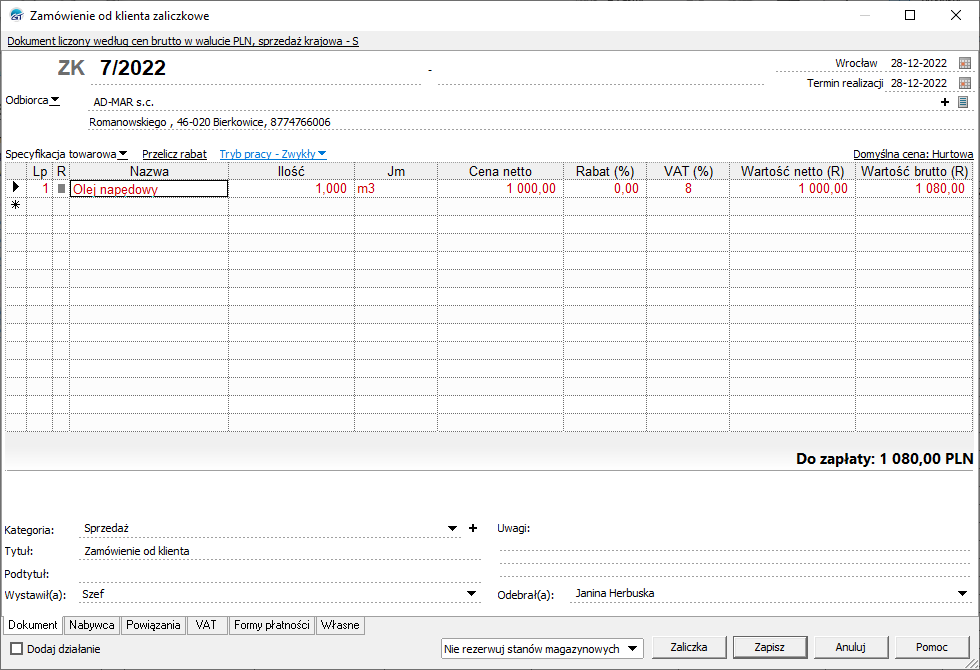Viewport: 980px width, 670px height.
Task: Enable Dodaj działanie checkbox
Action: tap(17, 649)
